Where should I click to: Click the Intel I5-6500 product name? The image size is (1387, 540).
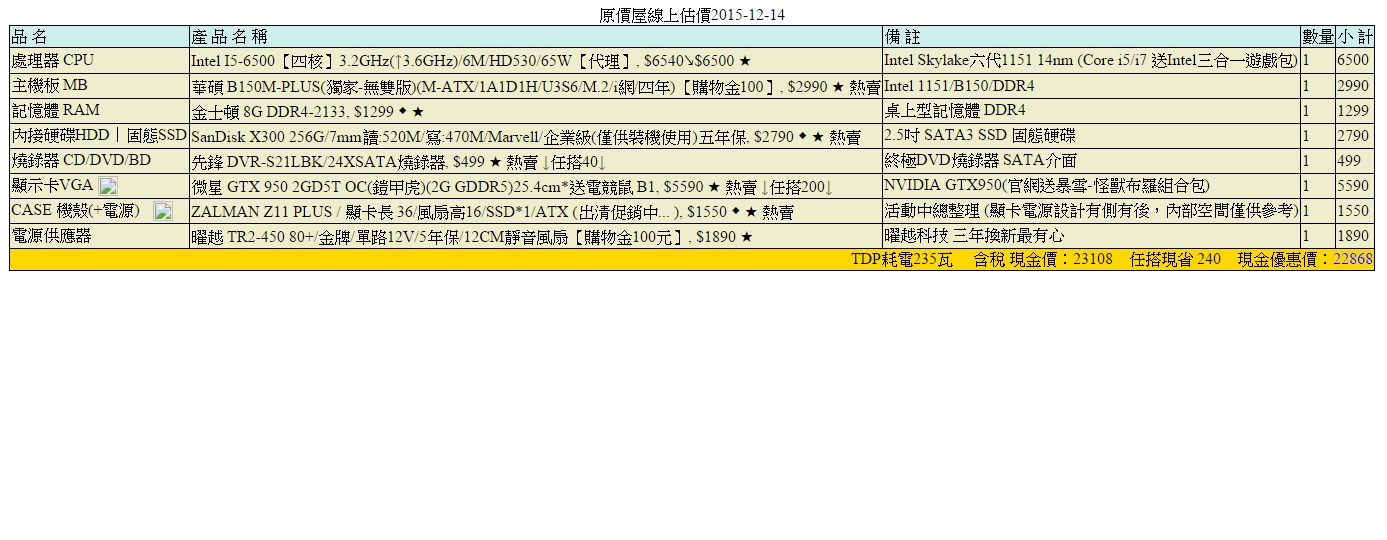[470, 61]
